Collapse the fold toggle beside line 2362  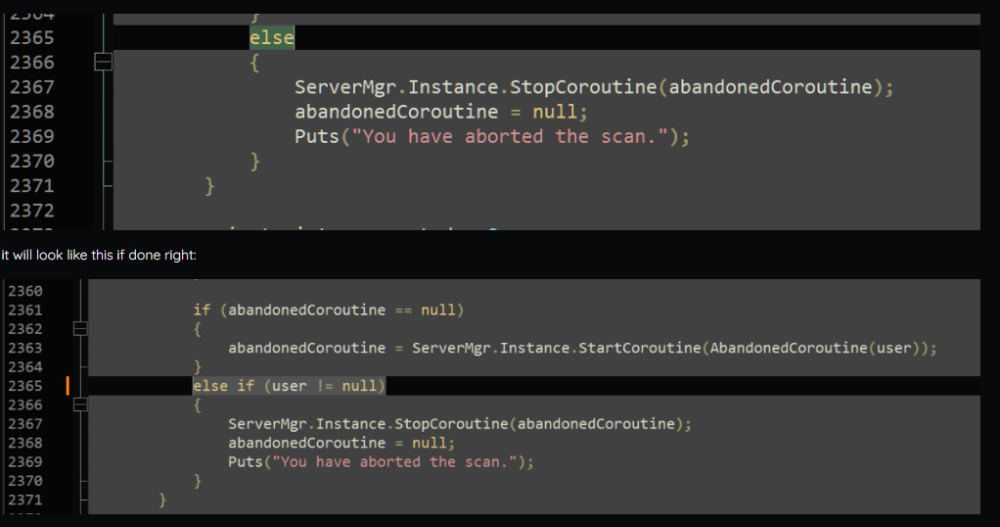click(80, 329)
